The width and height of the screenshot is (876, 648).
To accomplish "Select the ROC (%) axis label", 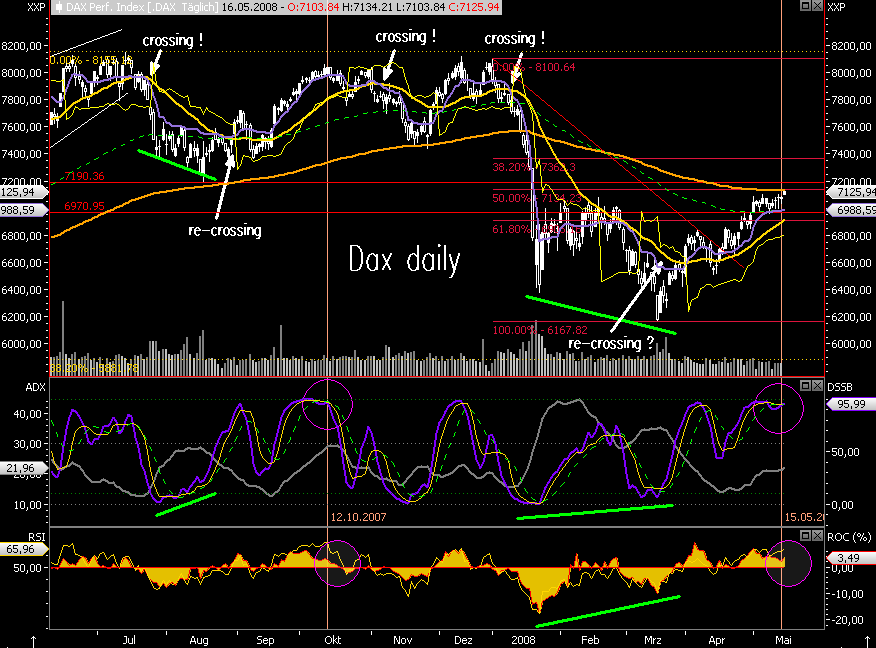I will click(x=849, y=537).
